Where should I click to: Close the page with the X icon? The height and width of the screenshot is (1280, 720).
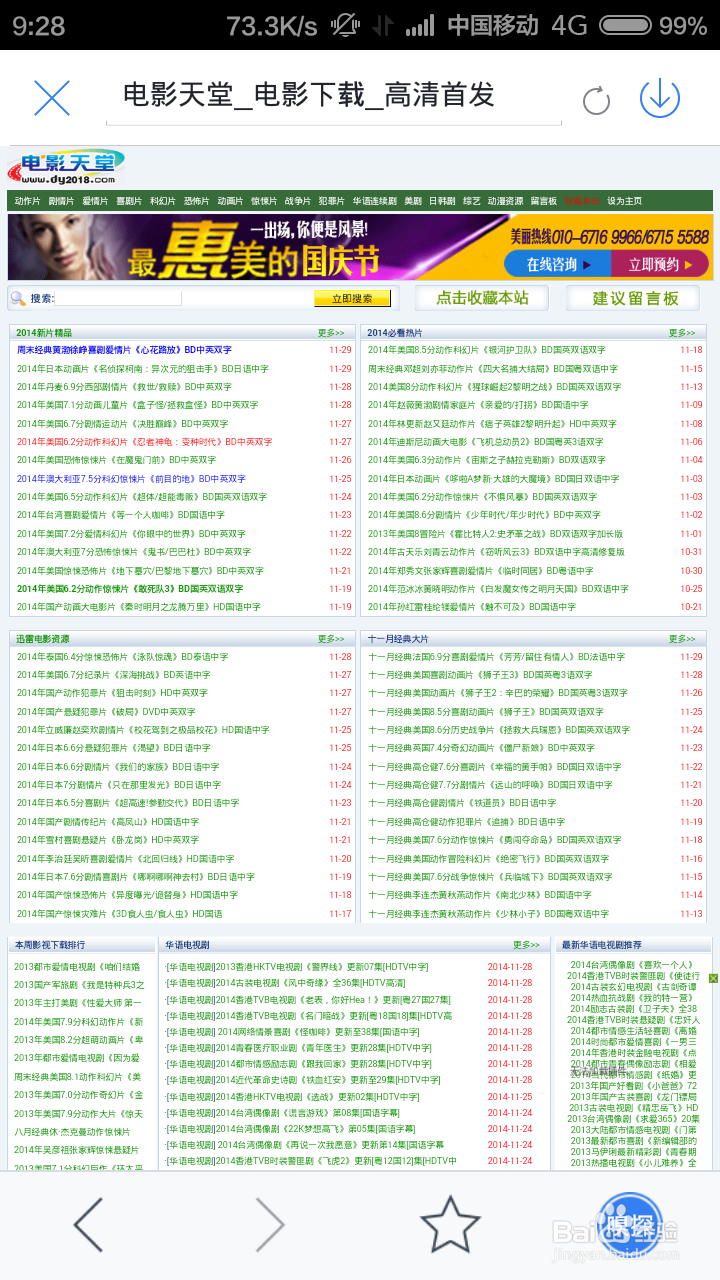tap(52, 98)
